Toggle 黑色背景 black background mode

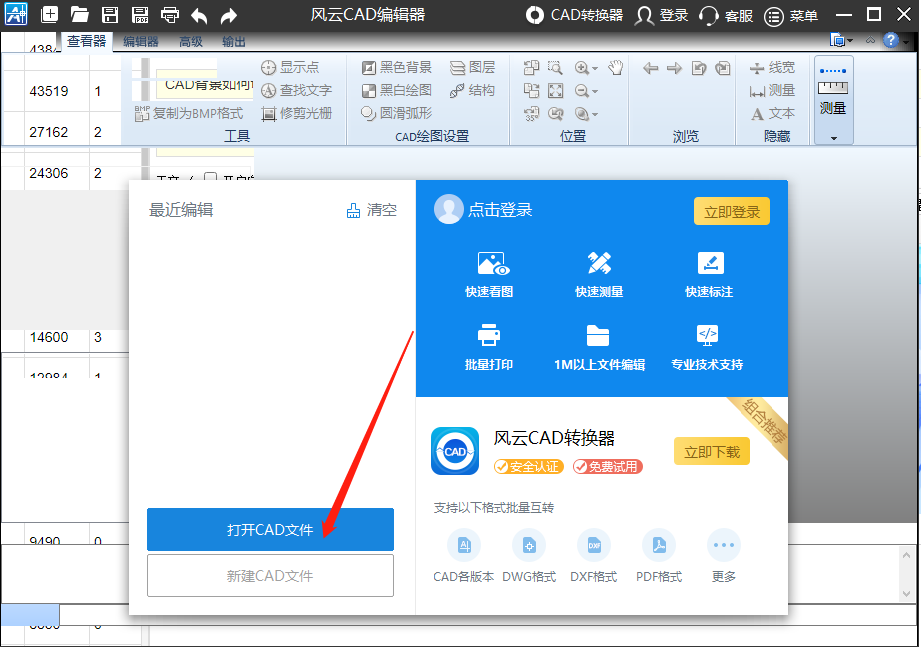[396, 67]
